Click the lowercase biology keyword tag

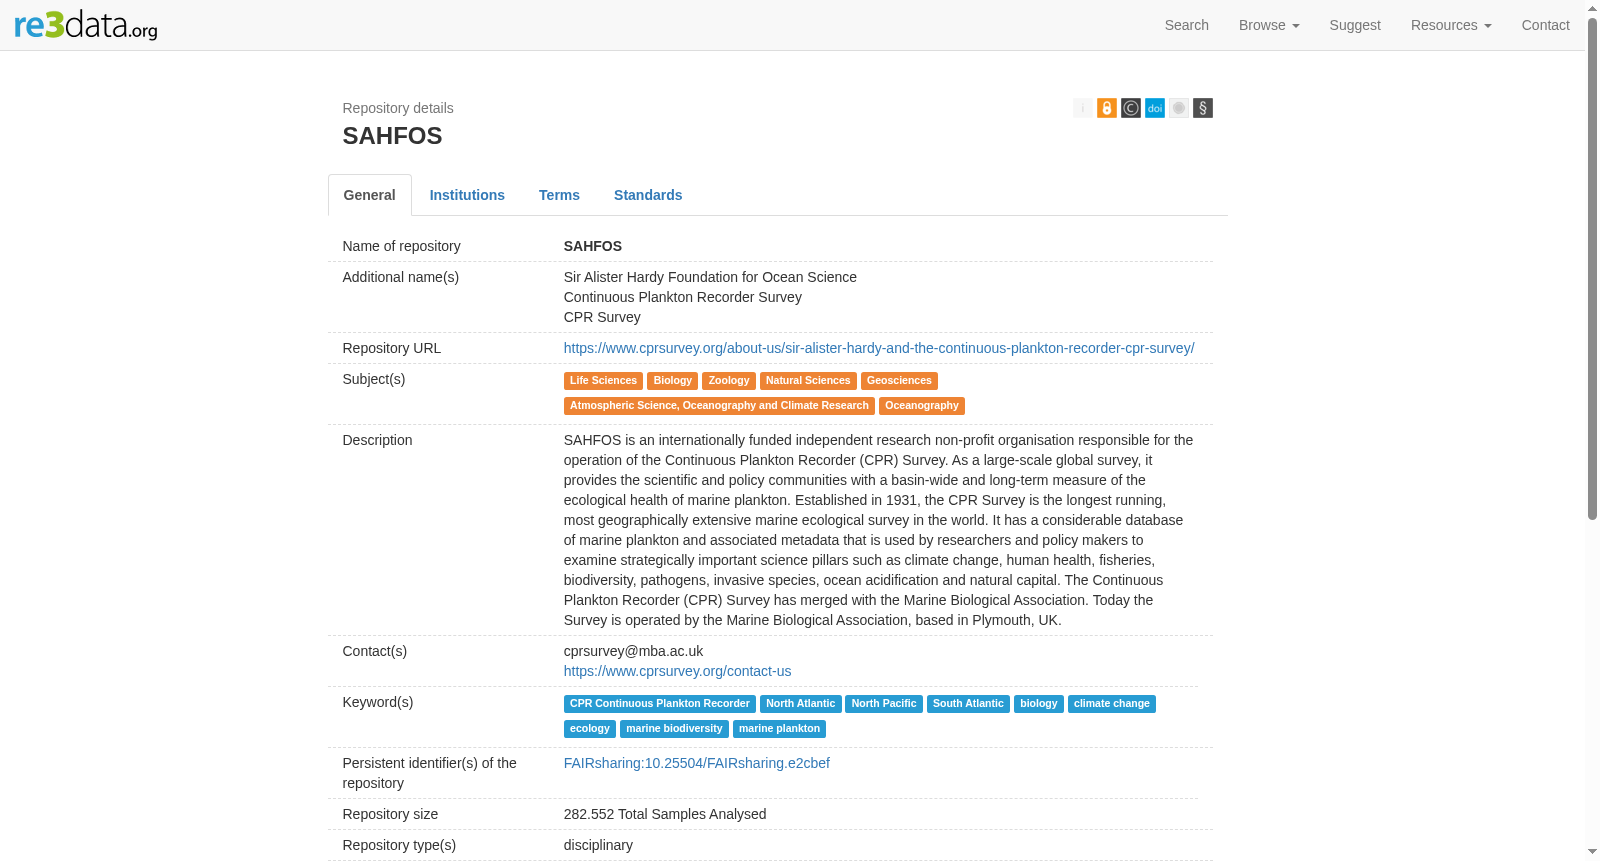(x=1039, y=704)
